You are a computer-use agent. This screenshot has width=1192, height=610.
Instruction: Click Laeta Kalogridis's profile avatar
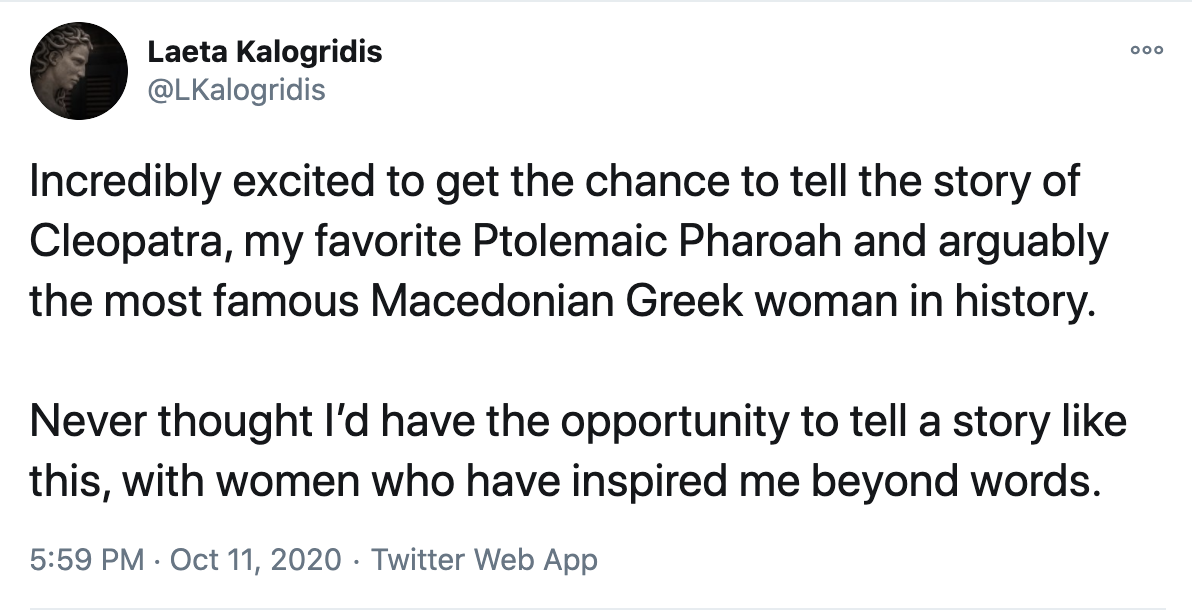[x=78, y=69]
